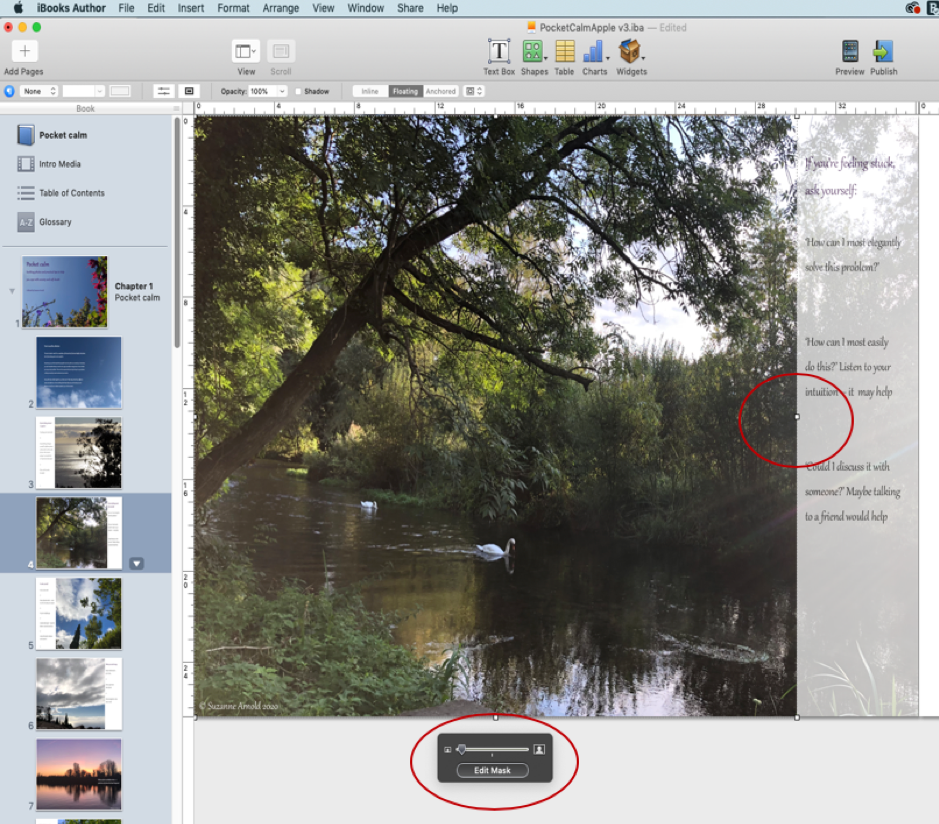Screen dimensions: 939x824
Task: Click the bottom-center image resize handle
Action: pos(495,717)
